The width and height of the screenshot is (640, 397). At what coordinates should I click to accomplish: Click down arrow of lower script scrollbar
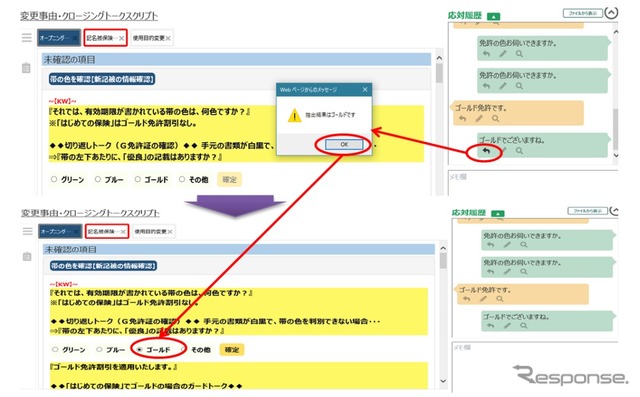pos(443,381)
